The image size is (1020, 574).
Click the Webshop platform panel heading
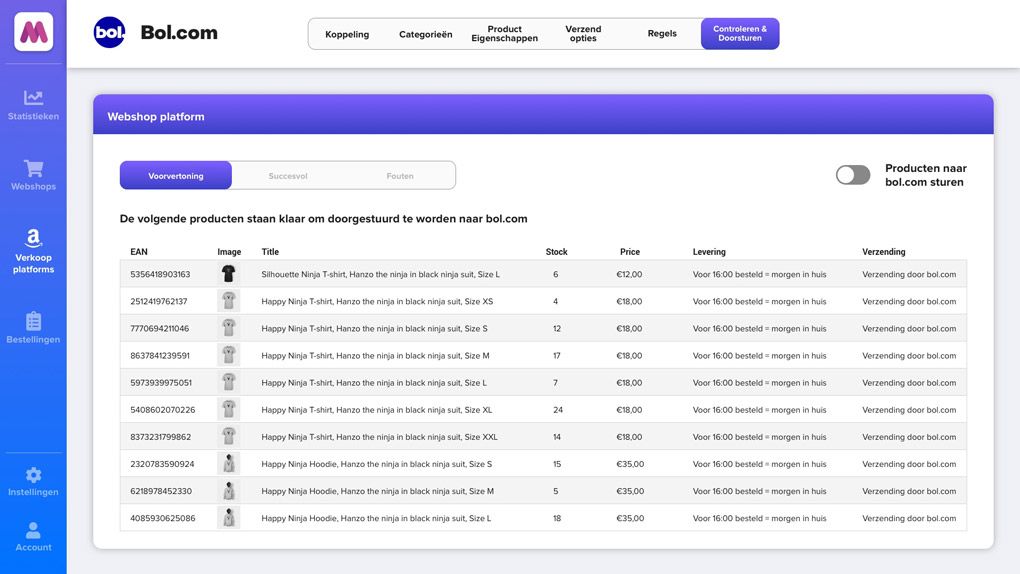click(x=156, y=117)
